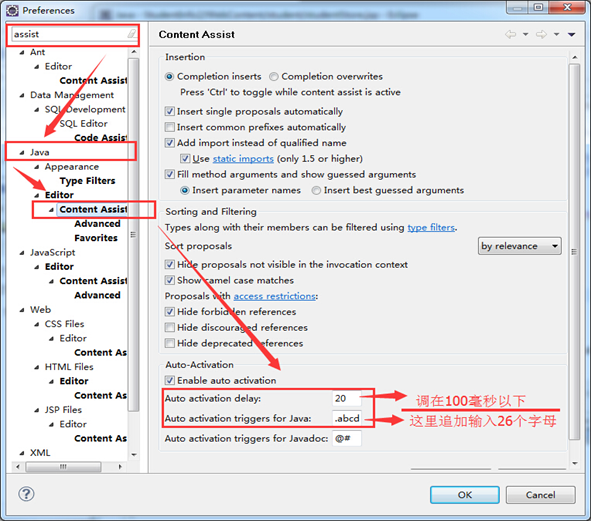
Task: Open the back history dropdown arrow
Action: pos(525,35)
